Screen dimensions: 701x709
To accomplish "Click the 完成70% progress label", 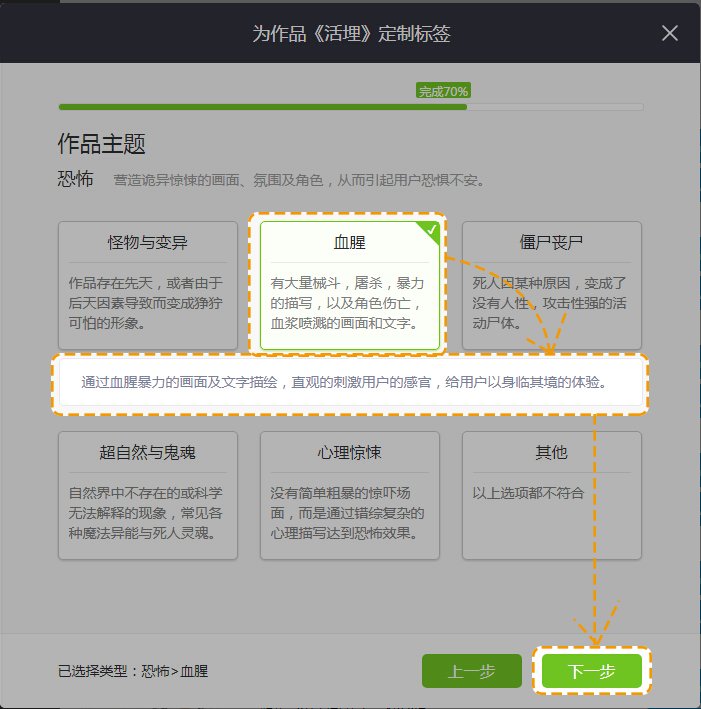I will click(443, 91).
